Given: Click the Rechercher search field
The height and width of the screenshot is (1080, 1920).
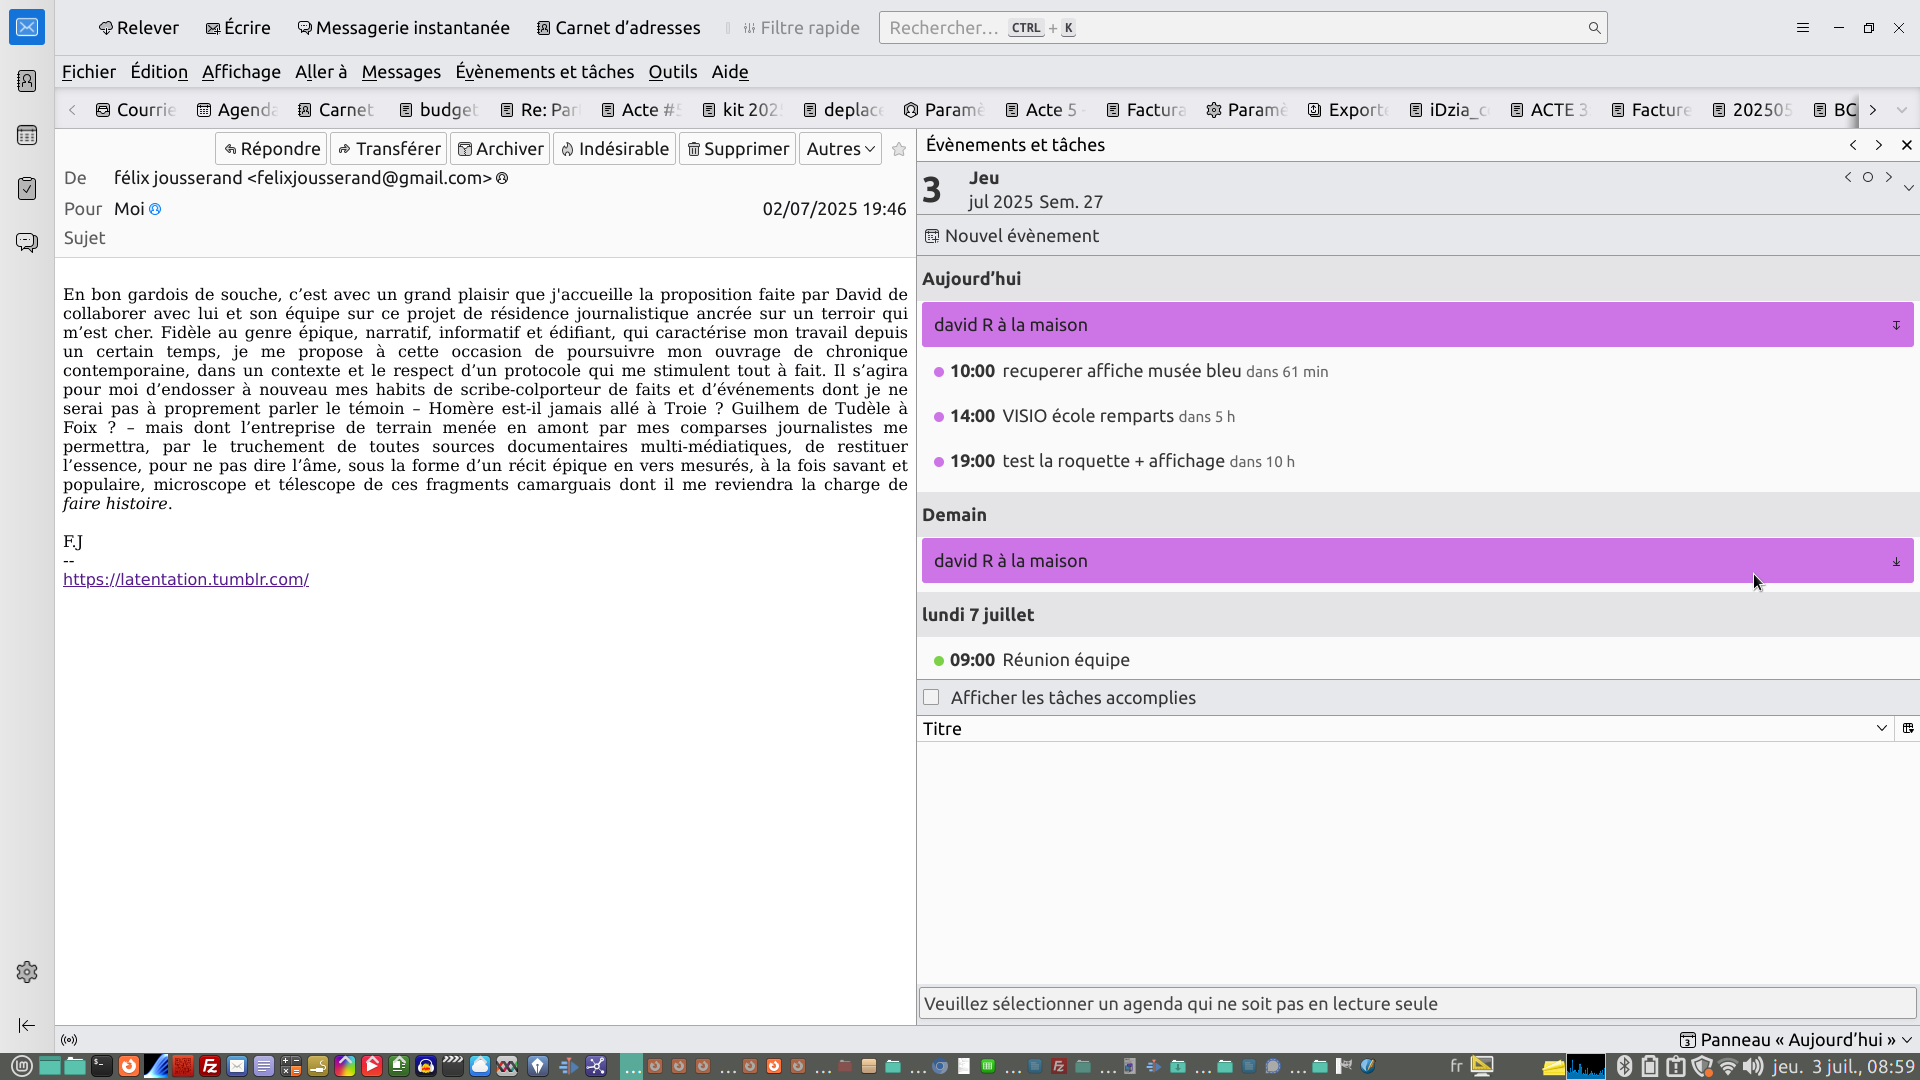Looking at the screenshot, I should click(1240, 28).
